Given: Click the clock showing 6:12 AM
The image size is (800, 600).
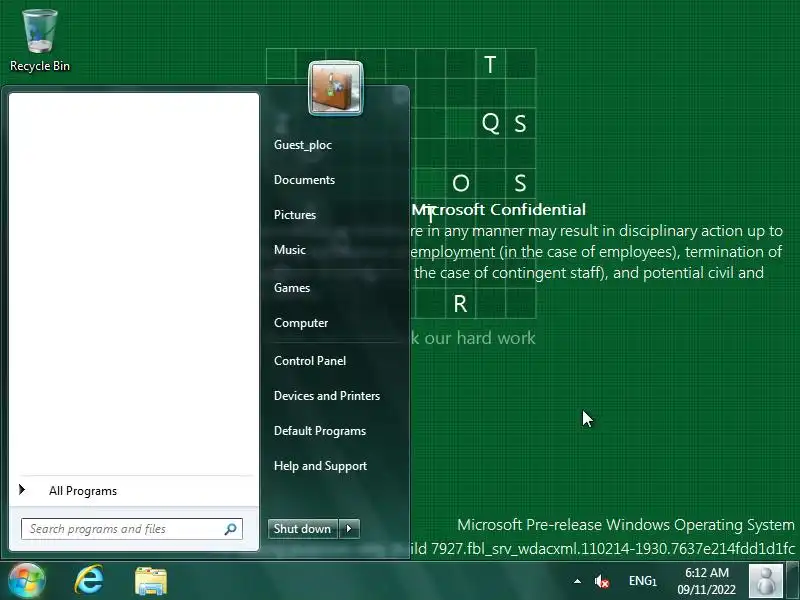Looking at the screenshot, I should [x=707, y=581].
